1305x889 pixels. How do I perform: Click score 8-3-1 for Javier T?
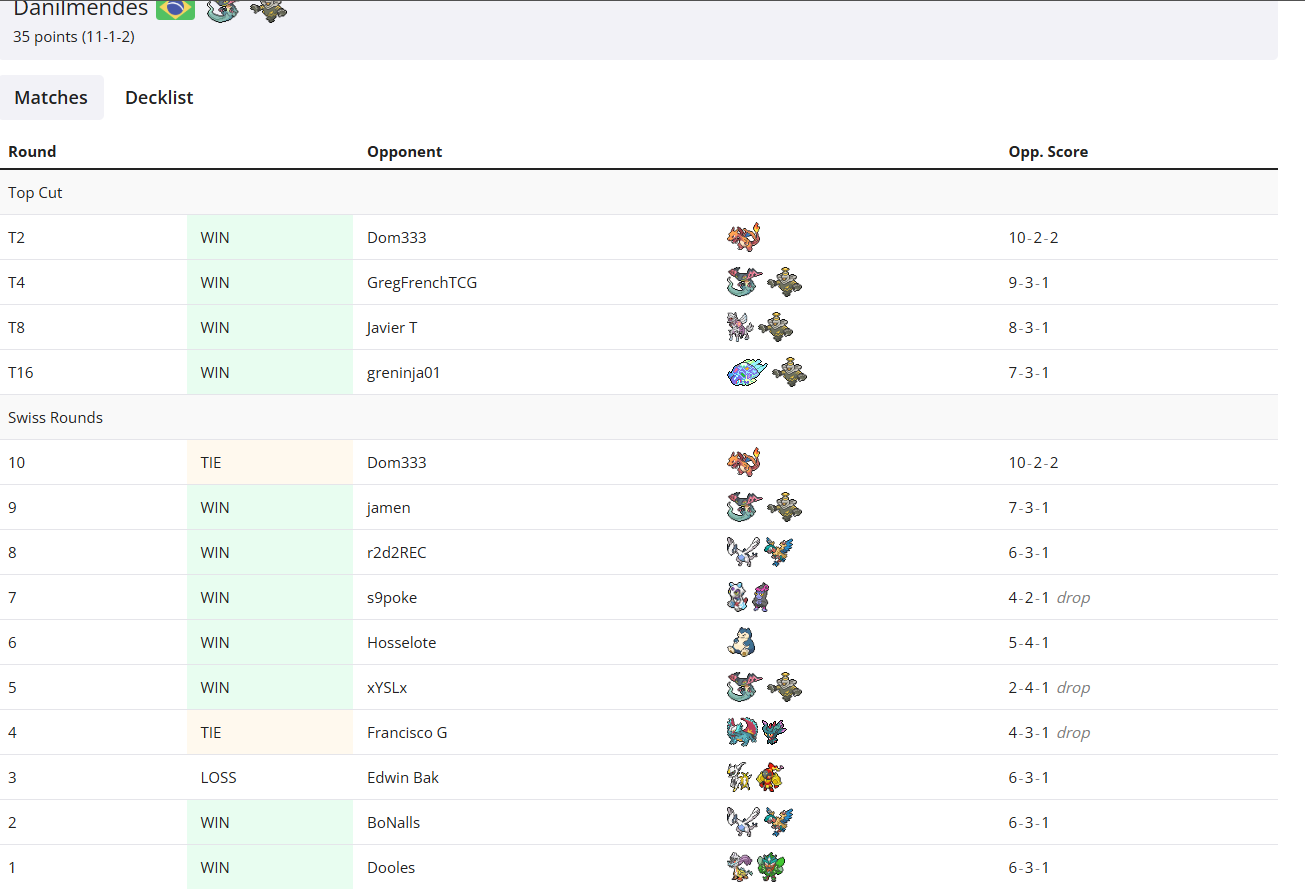point(1029,327)
